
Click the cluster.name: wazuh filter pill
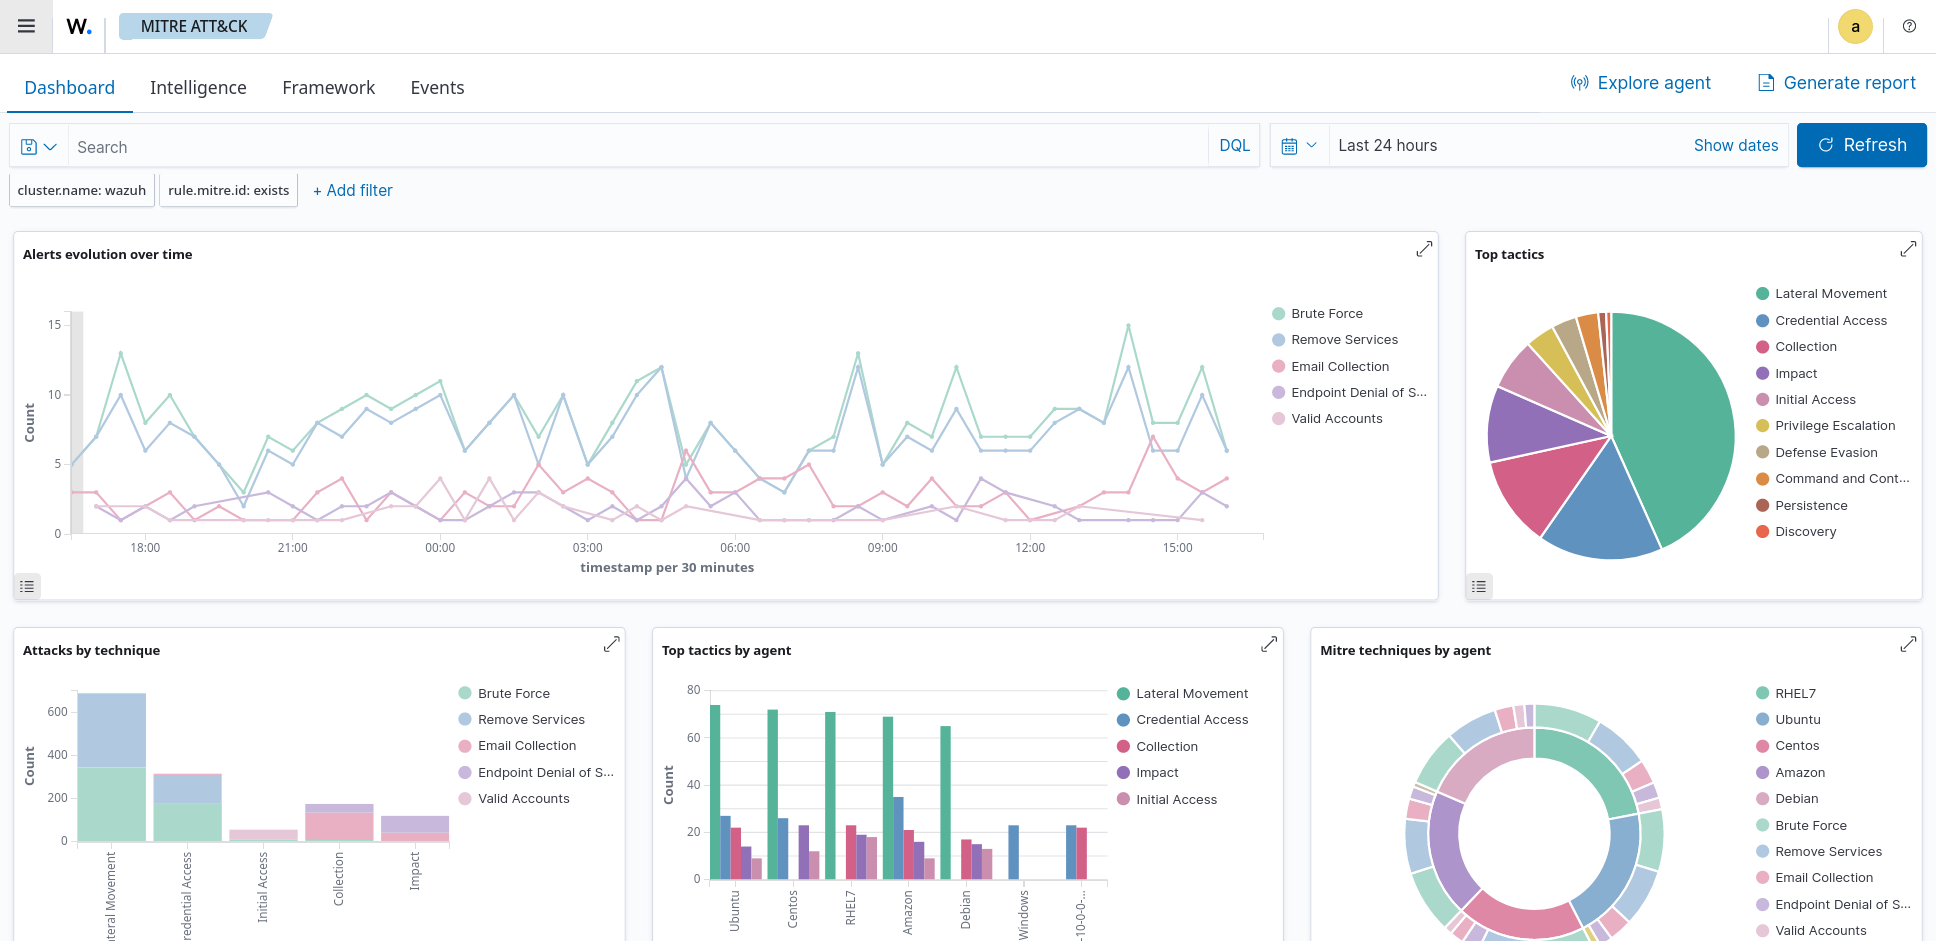point(82,190)
